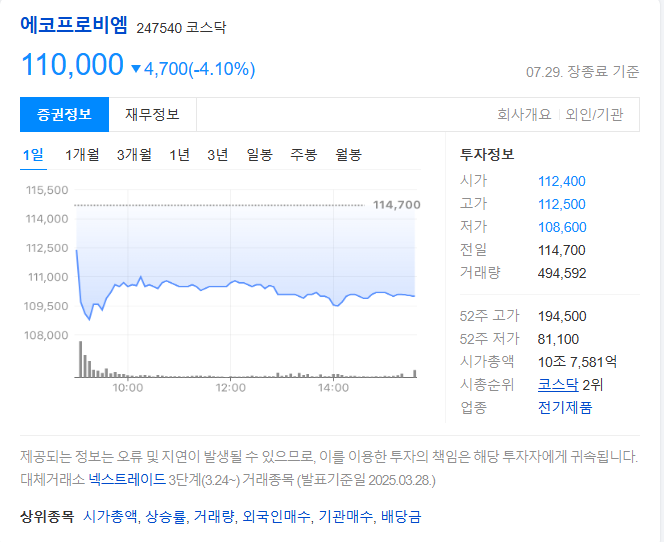Viewport: 664px width, 542px height.
Task: Open the 넥스트레이드 link
Action: (127, 480)
